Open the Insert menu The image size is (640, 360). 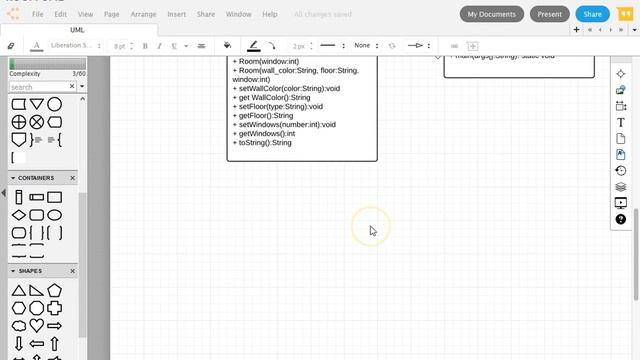(176, 14)
